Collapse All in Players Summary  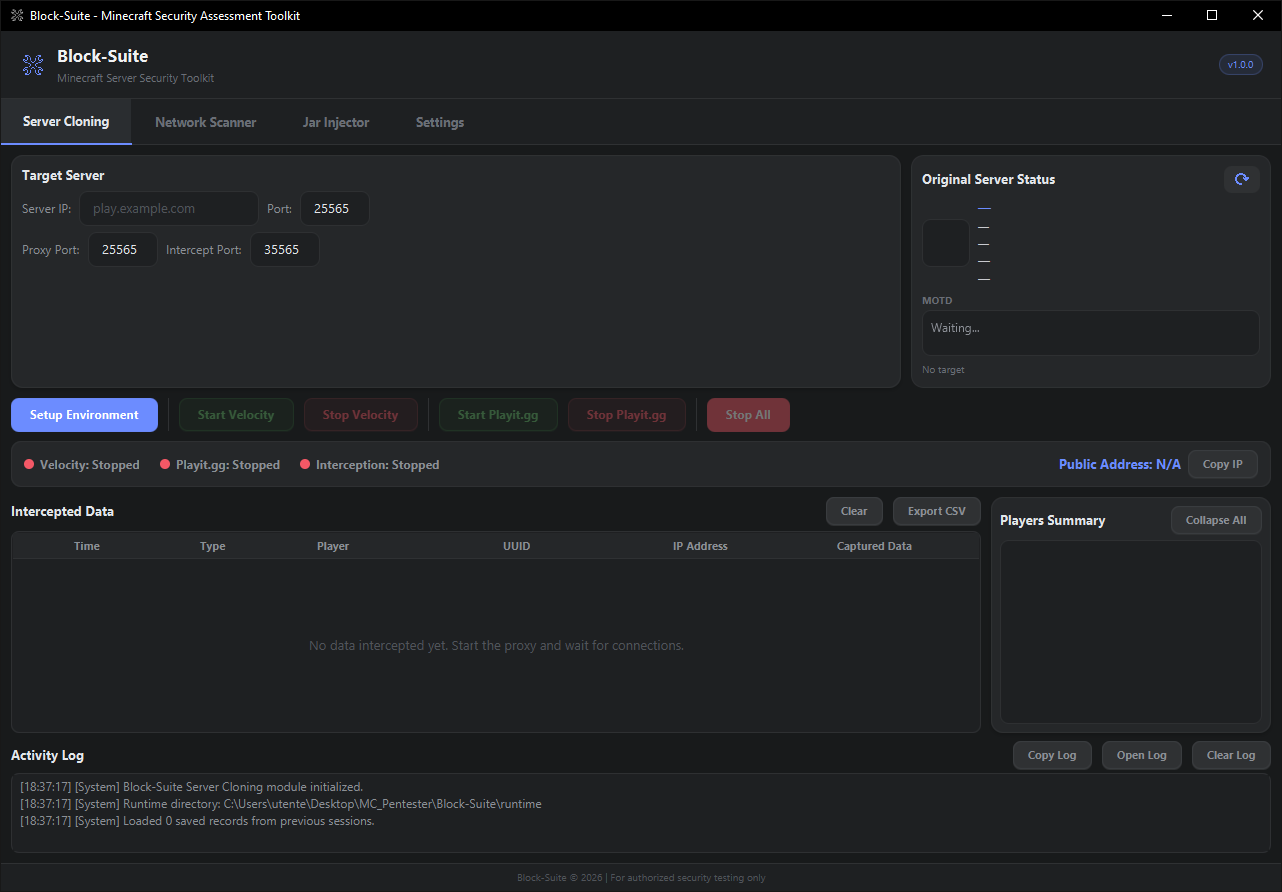pos(1215,520)
